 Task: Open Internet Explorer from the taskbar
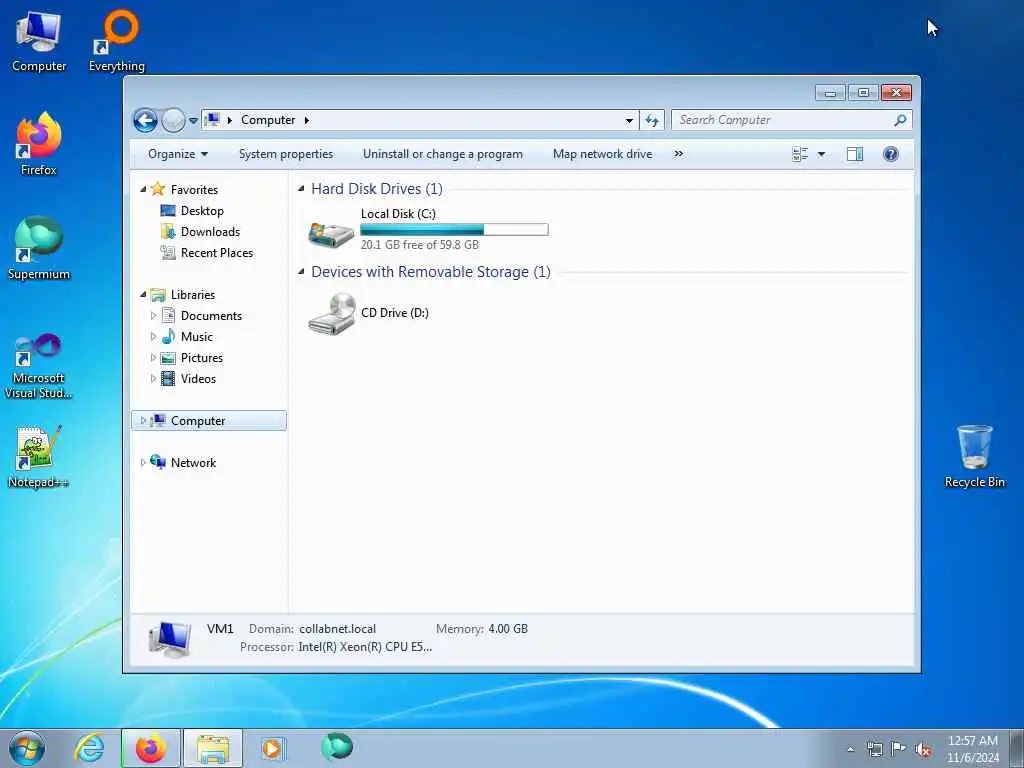coord(89,748)
